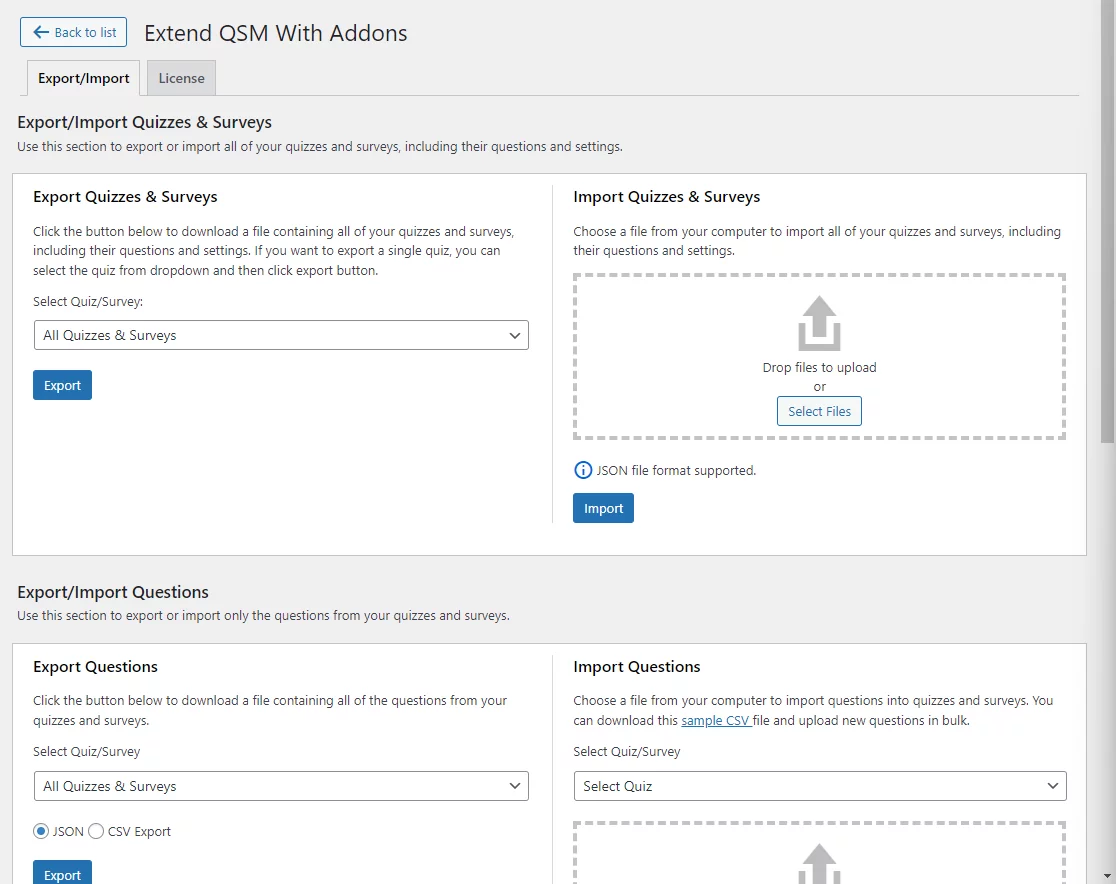Open the Export Quizzes Select Quiz/Survey dropdown
This screenshot has width=1116, height=884.
click(281, 335)
